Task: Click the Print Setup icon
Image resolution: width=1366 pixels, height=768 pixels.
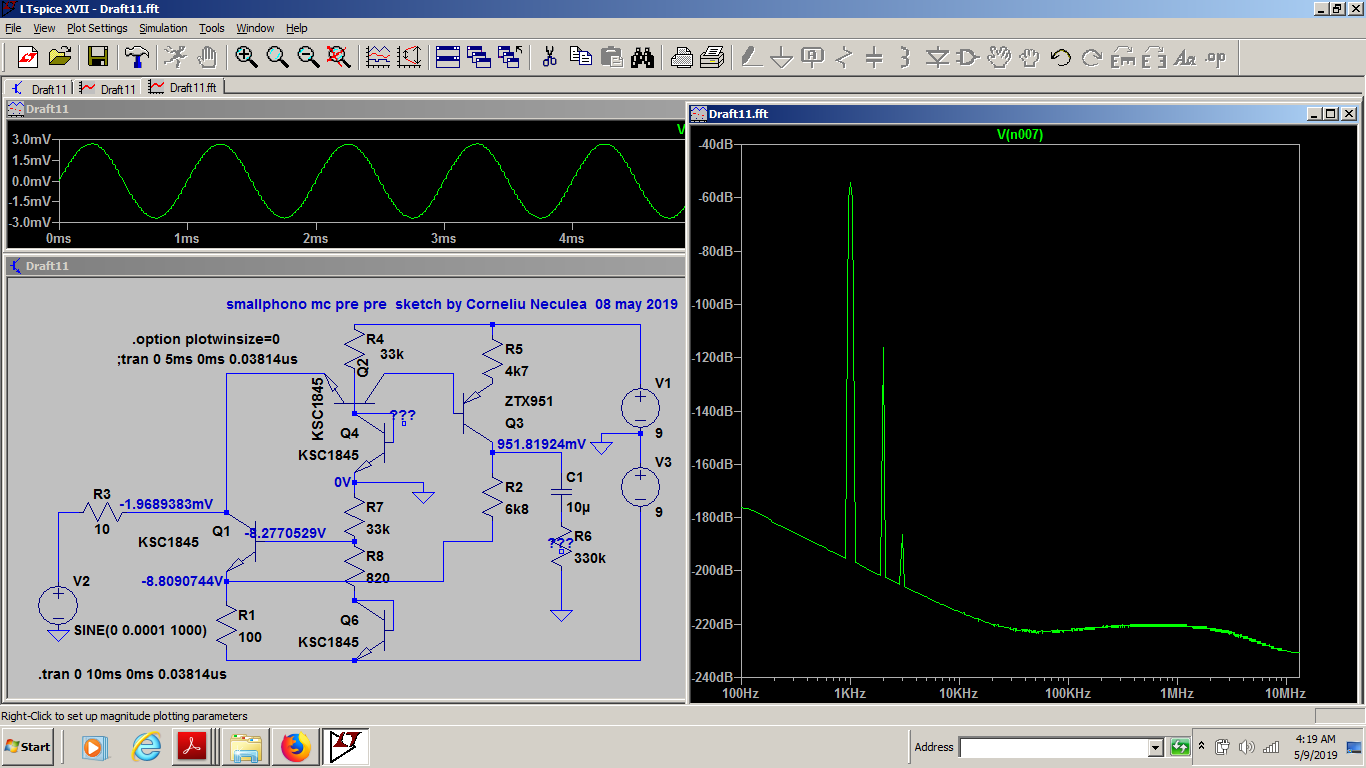Action: [x=681, y=57]
